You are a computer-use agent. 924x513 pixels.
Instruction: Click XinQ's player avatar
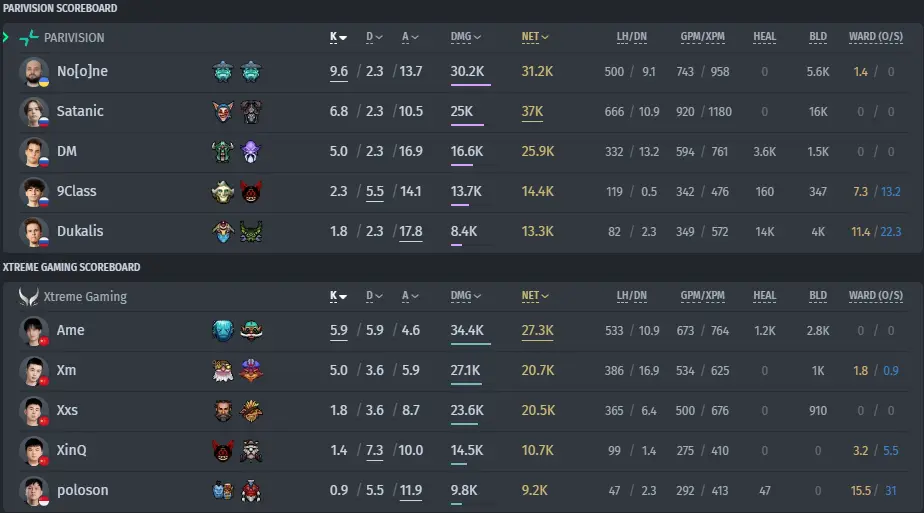tap(34, 451)
